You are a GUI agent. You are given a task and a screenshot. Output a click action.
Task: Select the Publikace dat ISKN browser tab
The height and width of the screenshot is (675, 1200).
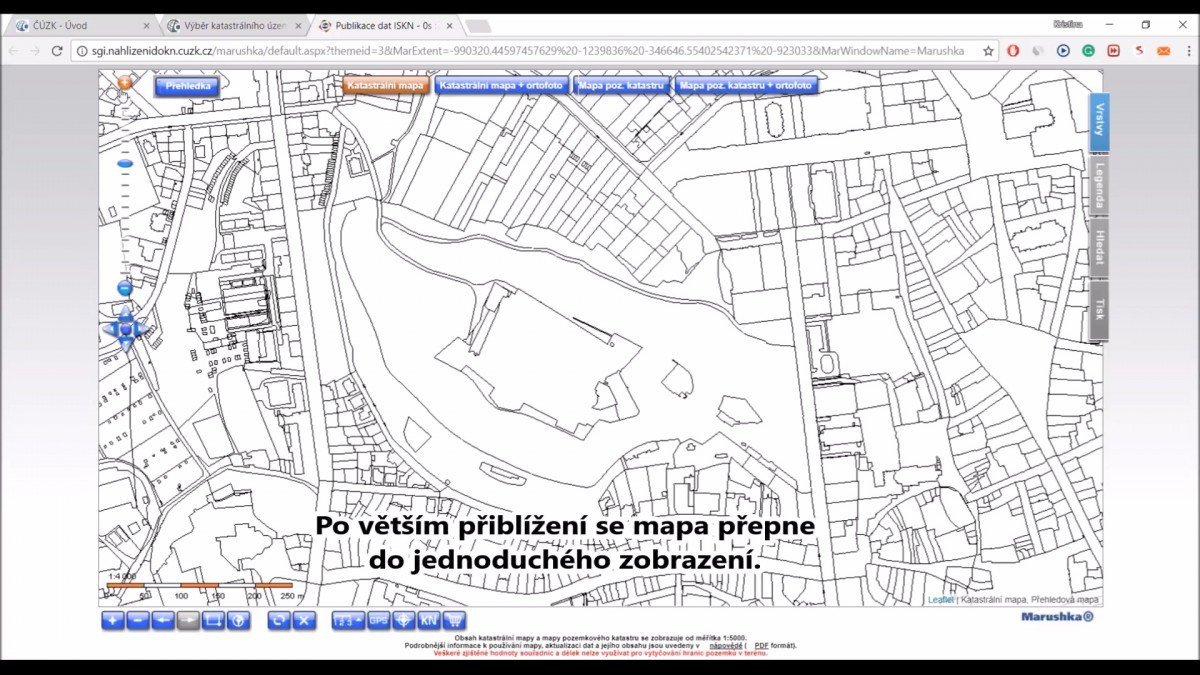(385, 25)
